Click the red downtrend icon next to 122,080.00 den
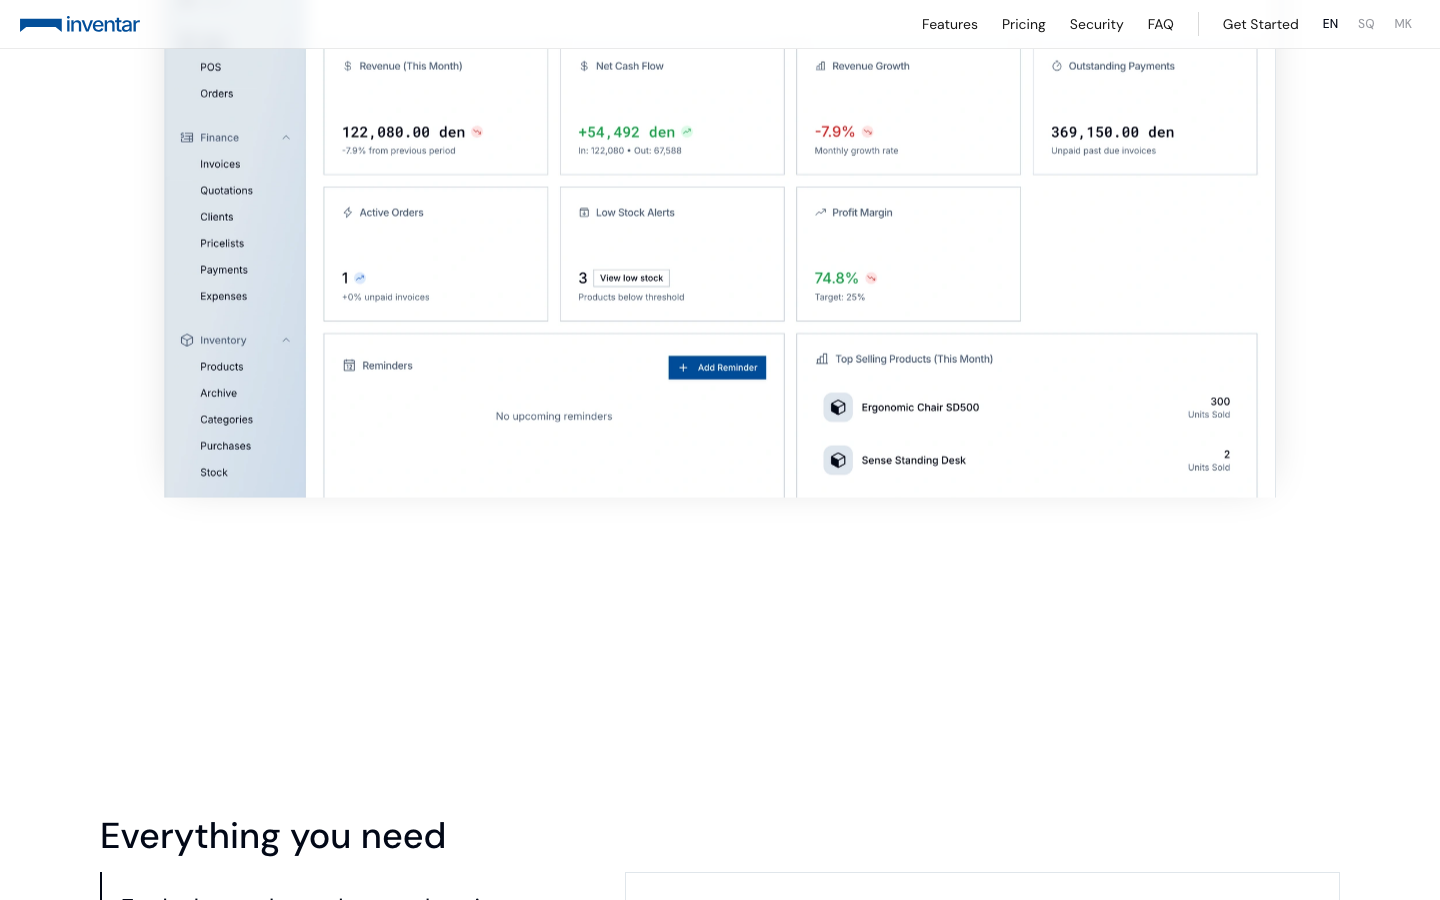Viewport: 1440px width, 900px height. pyautogui.click(x=477, y=132)
